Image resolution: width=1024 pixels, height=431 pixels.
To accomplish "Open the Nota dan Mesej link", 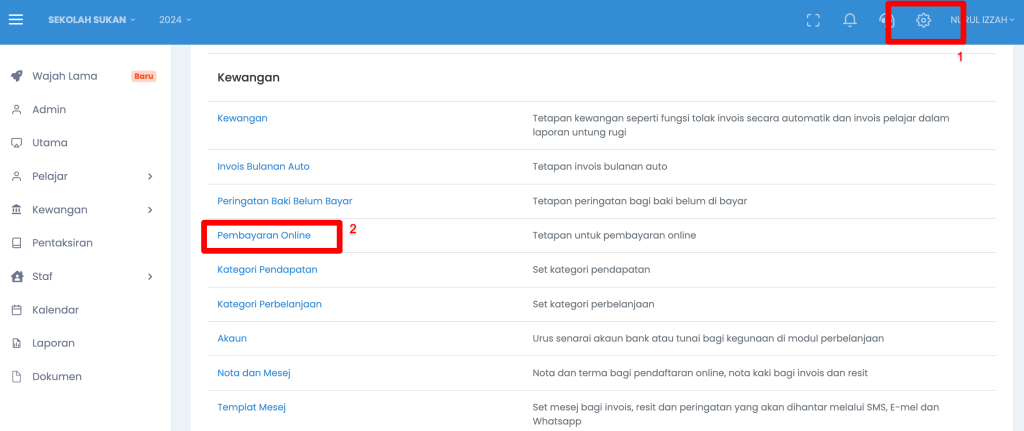I will 253,373.
